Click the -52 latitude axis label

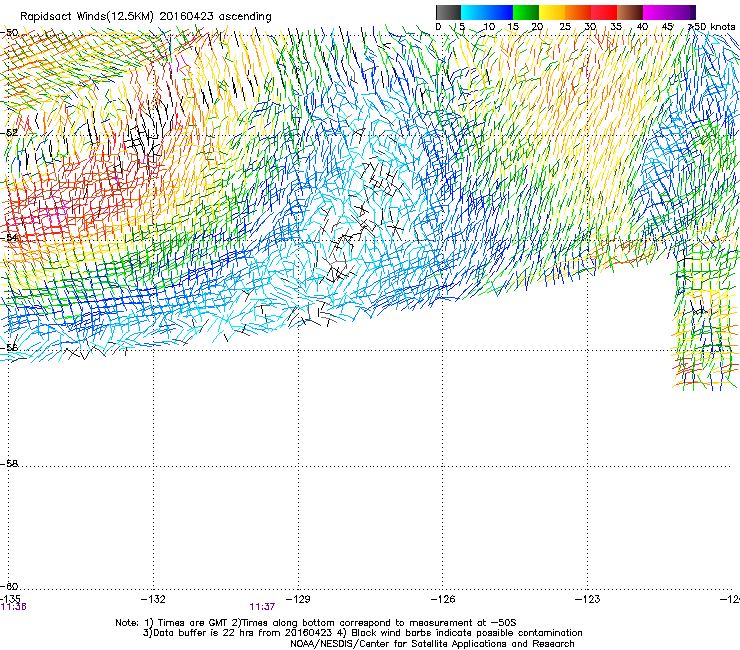pyautogui.click(x=9, y=133)
